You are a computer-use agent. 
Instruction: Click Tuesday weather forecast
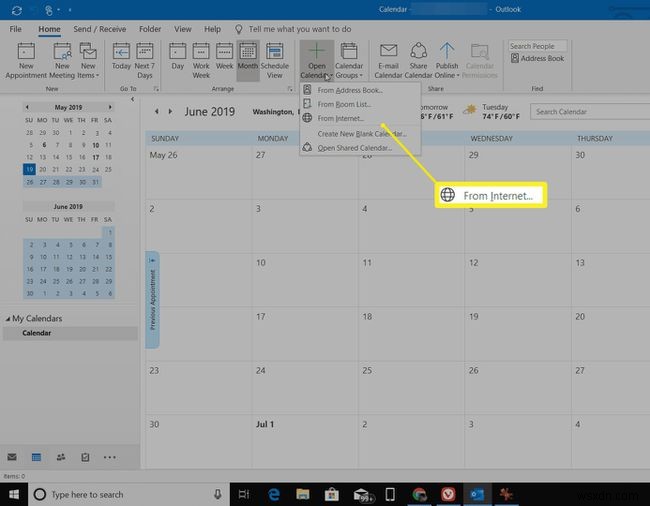pos(492,112)
